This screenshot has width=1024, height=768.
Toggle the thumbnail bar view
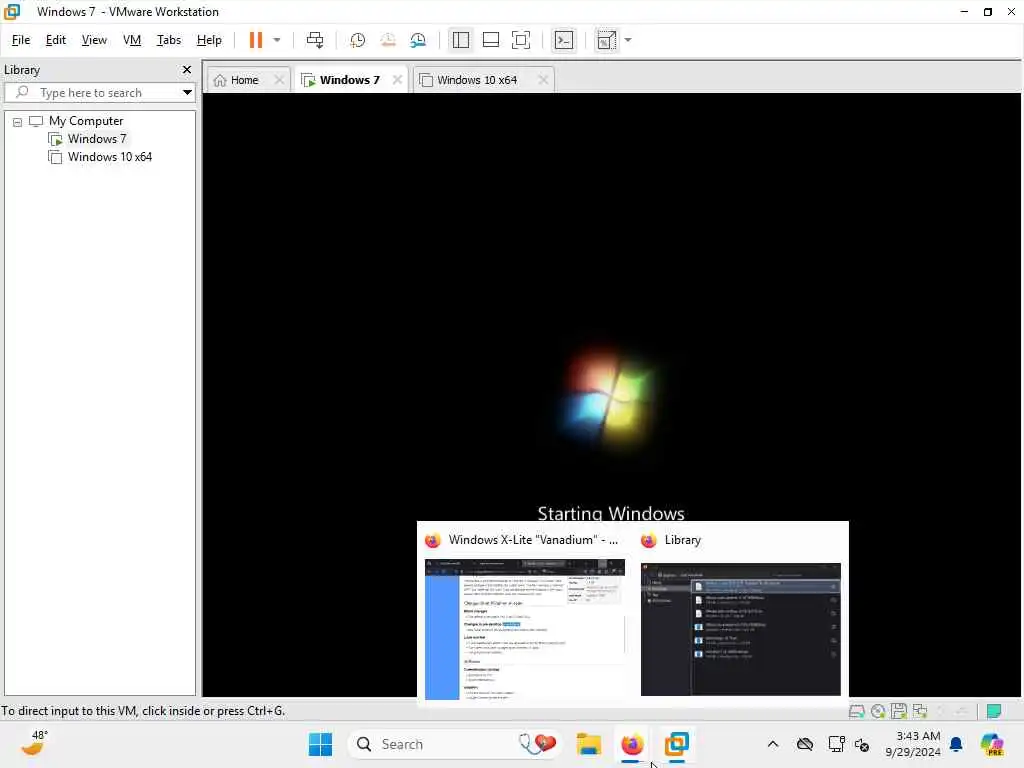pyautogui.click(x=490, y=40)
